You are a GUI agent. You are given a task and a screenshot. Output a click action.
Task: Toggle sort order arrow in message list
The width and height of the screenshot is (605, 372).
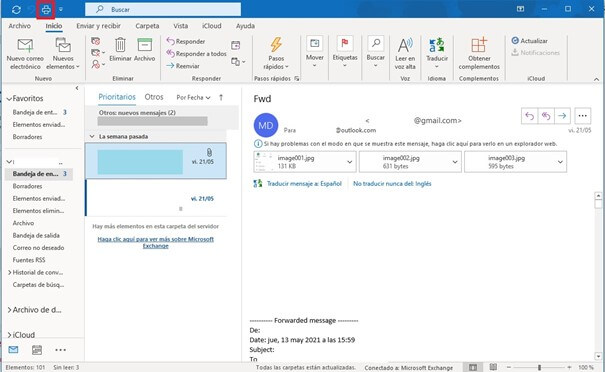click(221, 98)
